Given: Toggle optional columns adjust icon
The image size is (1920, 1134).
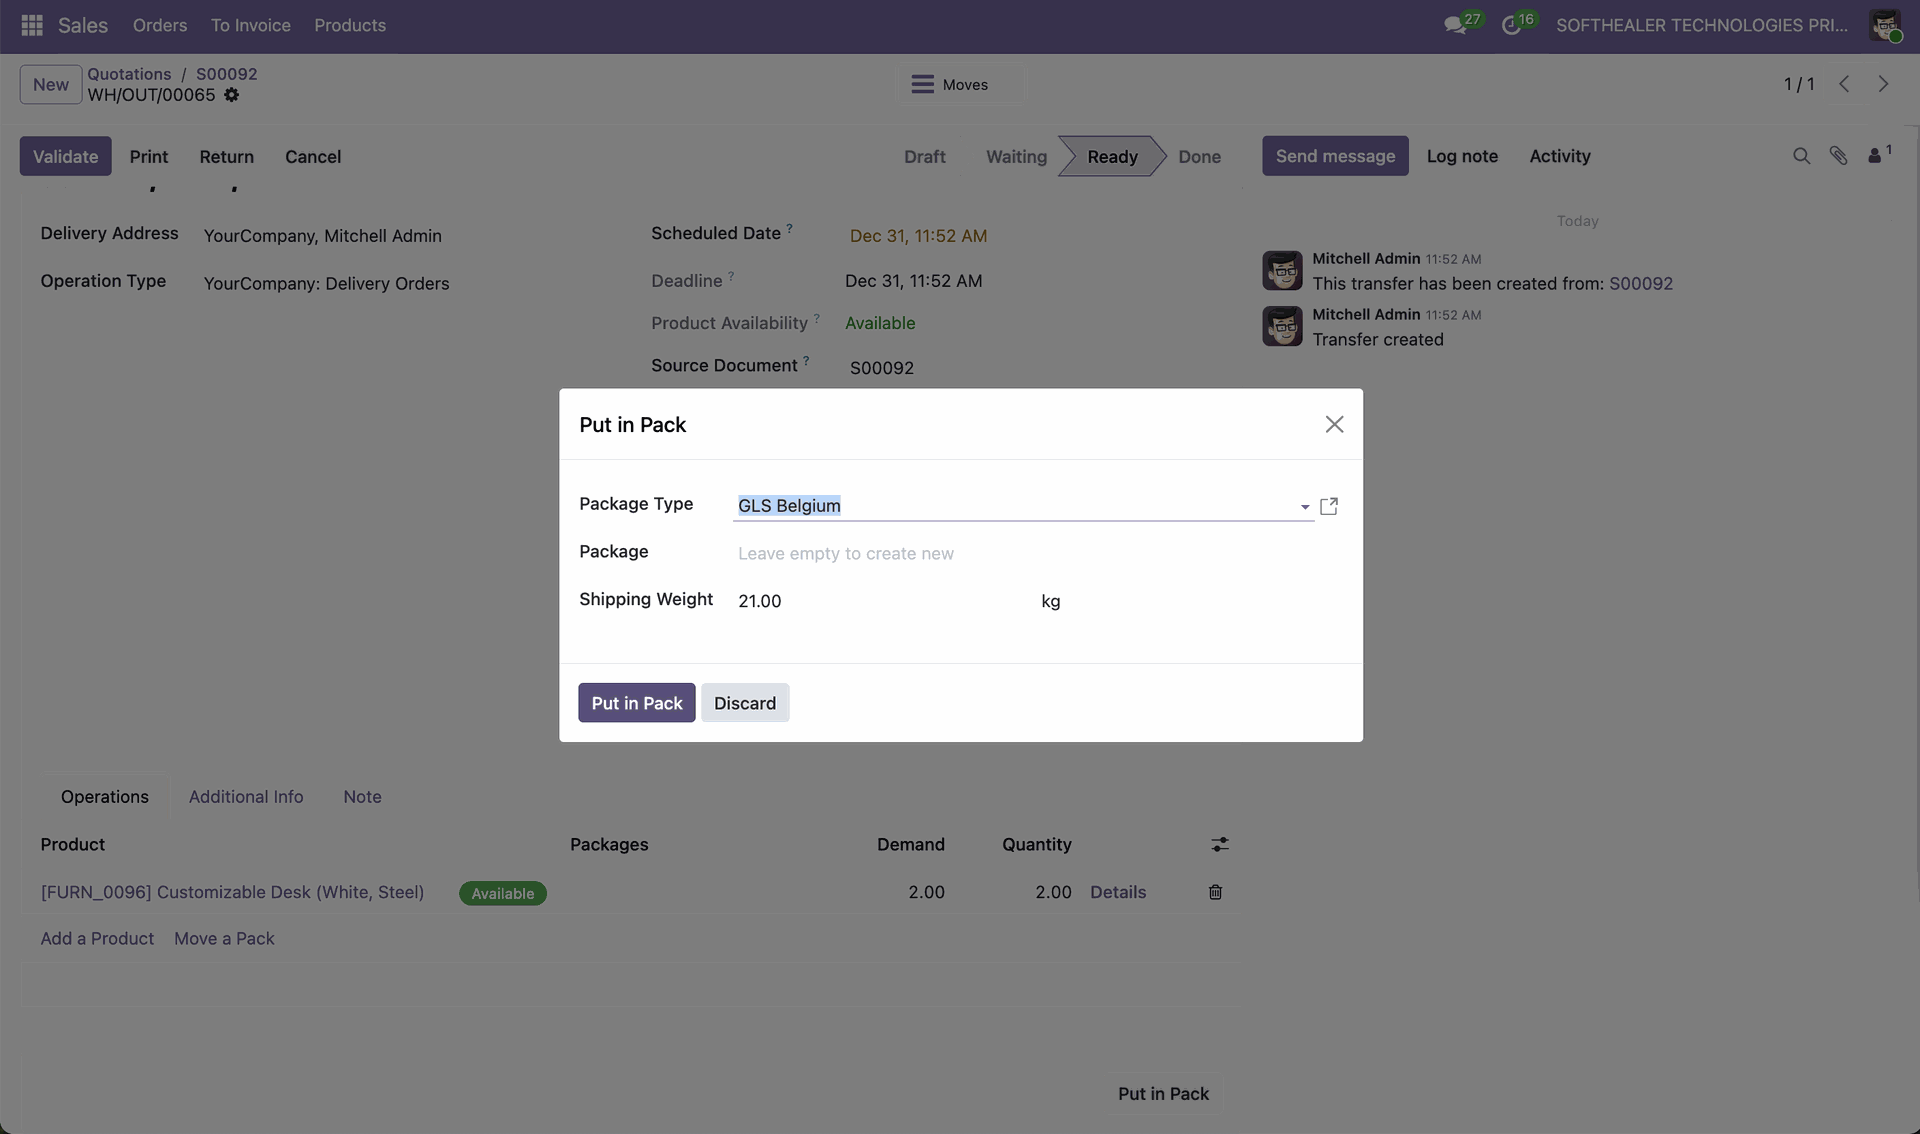Looking at the screenshot, I should coord(1219,845).
